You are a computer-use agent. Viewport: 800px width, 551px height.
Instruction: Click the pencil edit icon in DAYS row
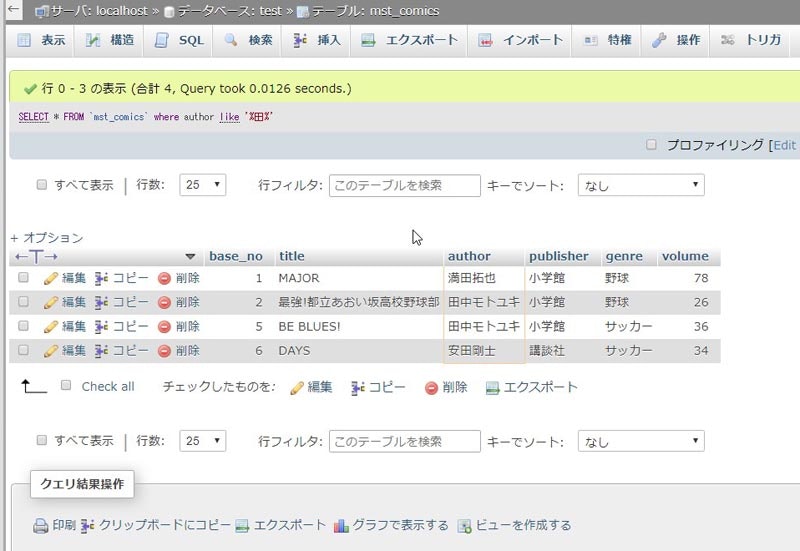point(51,351)
